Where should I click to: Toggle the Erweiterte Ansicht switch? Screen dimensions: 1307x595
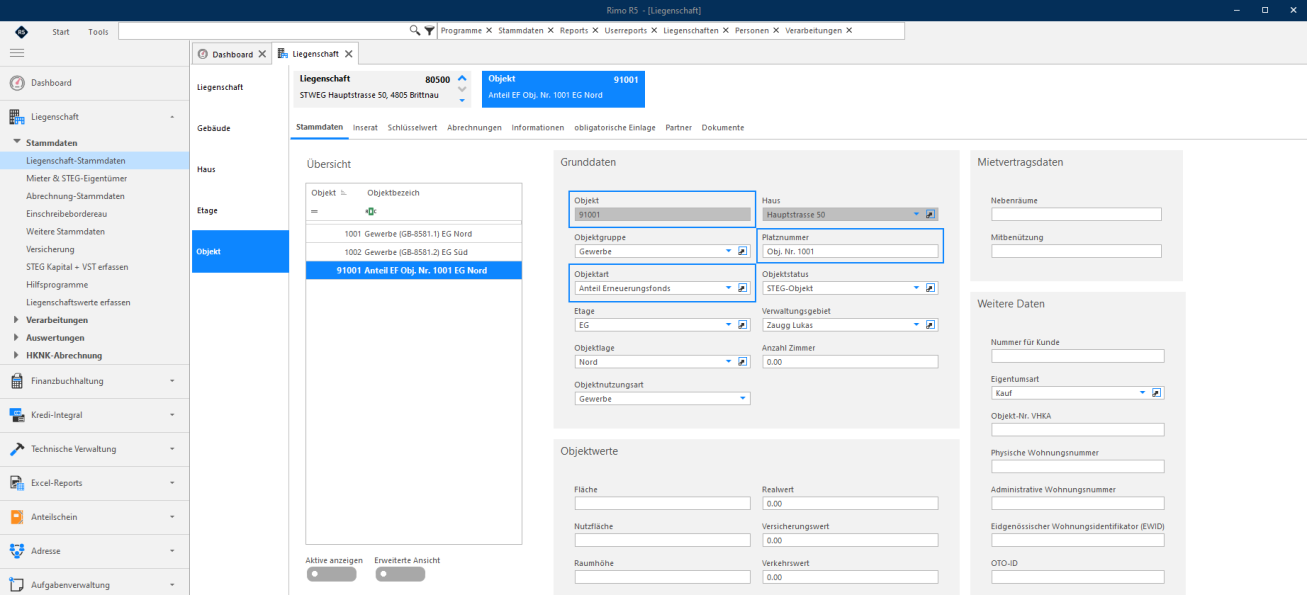399,574
